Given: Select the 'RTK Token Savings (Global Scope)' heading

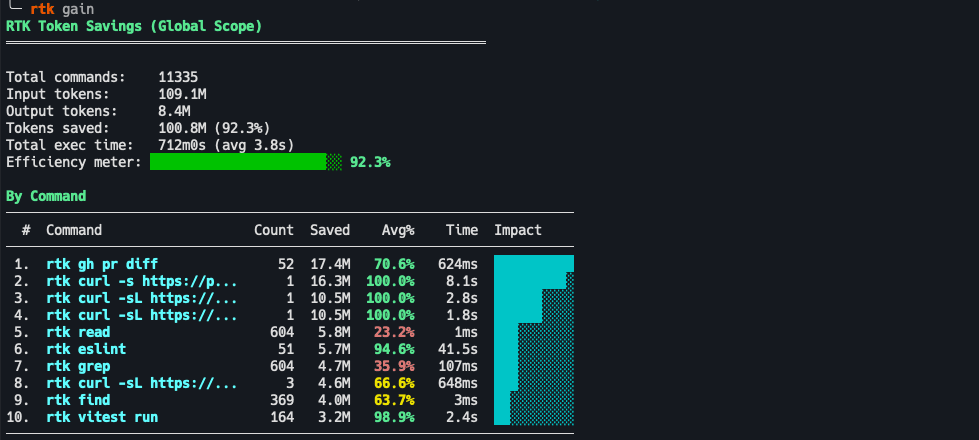Looking at the screenshot, I should pyautogui.click(x=134, y=27).
